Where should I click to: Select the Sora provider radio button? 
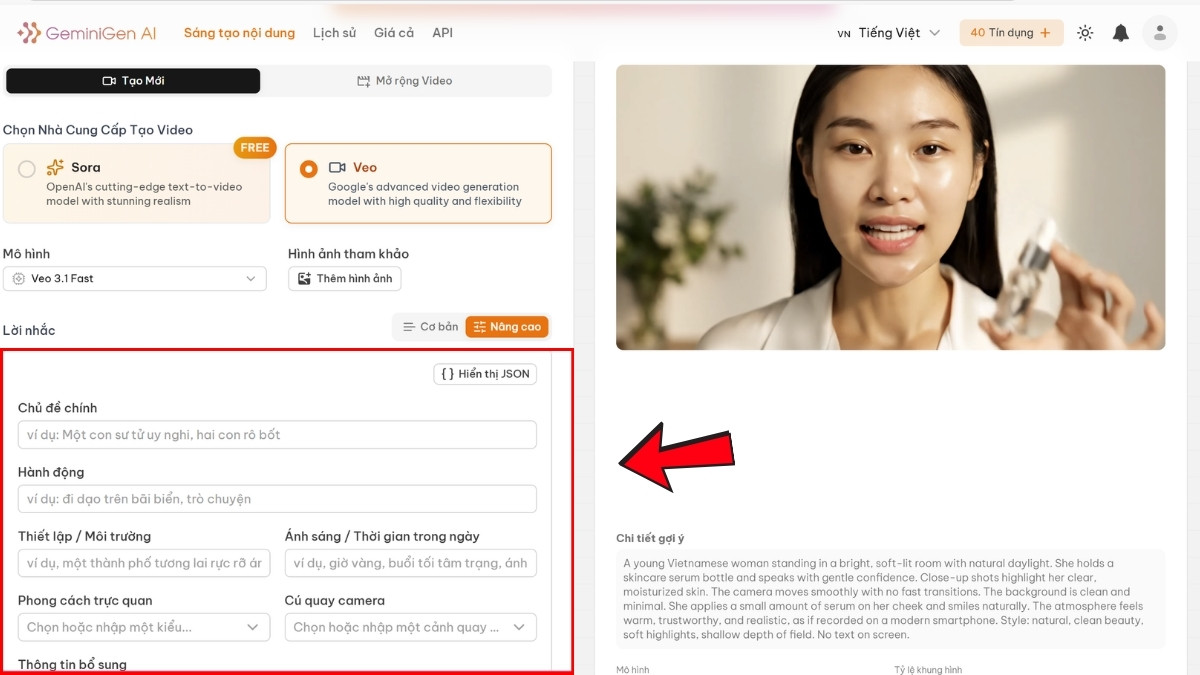point(26,169)
